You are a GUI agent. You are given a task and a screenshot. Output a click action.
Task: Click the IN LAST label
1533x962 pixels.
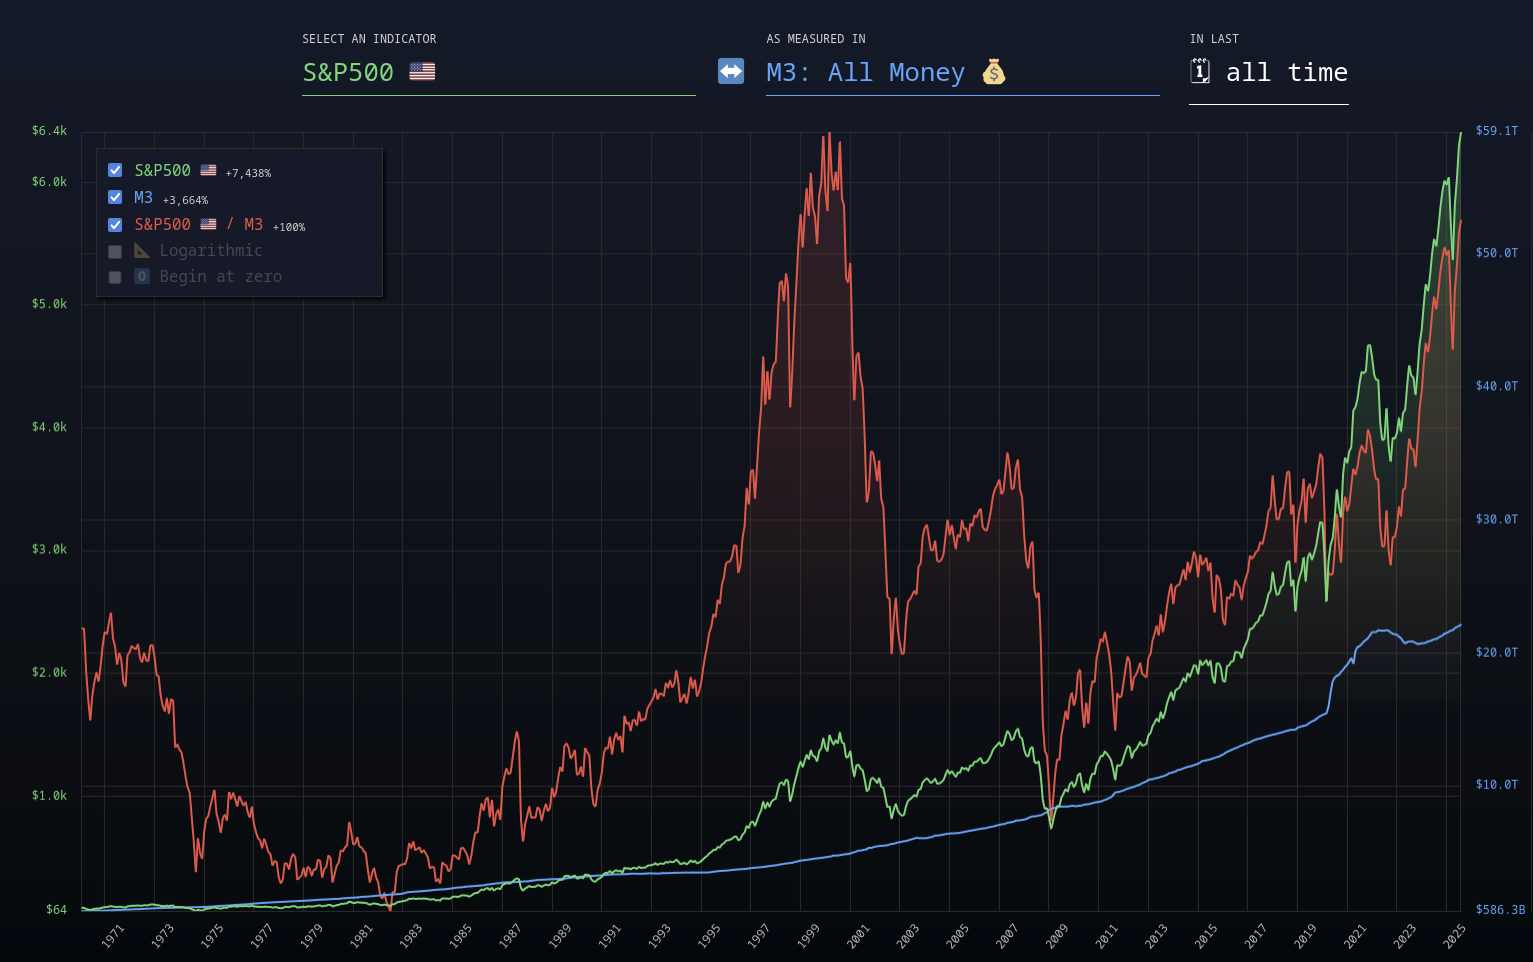pyautogui.click(x=1214, y=39)
